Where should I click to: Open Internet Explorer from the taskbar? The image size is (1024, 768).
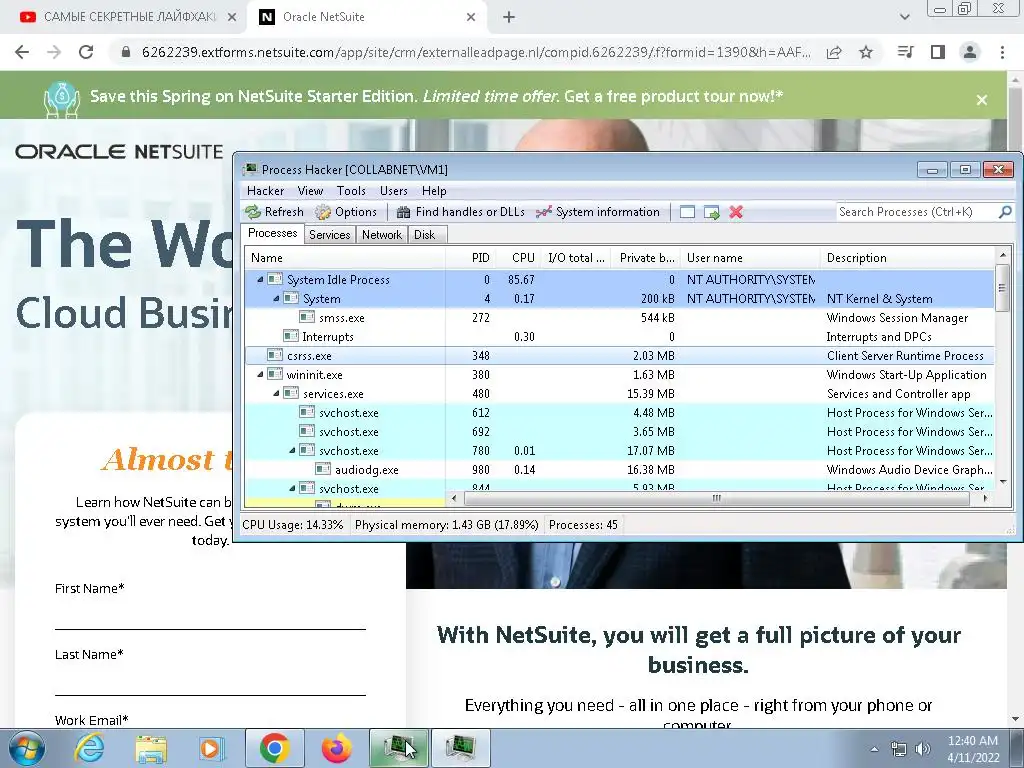(x=89, y=748)
